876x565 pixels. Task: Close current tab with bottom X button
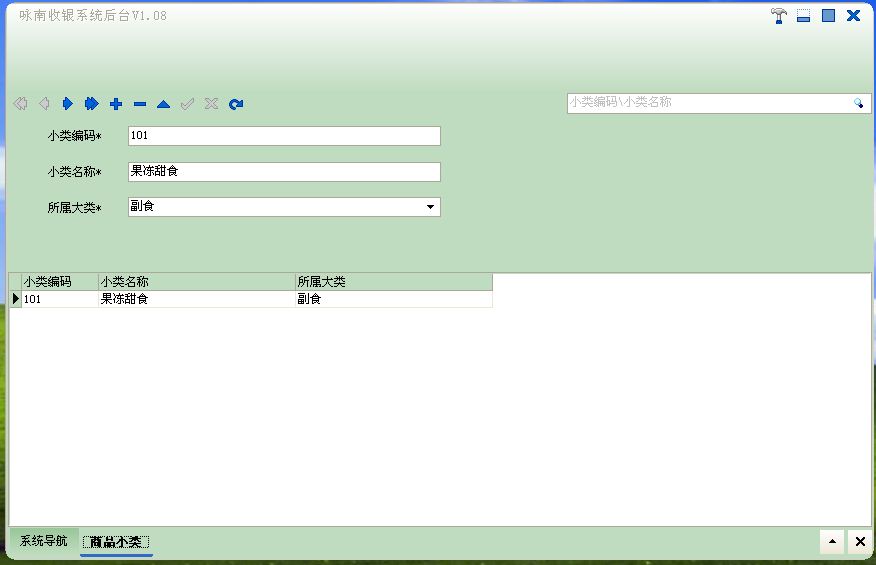[x=860, y=541]
